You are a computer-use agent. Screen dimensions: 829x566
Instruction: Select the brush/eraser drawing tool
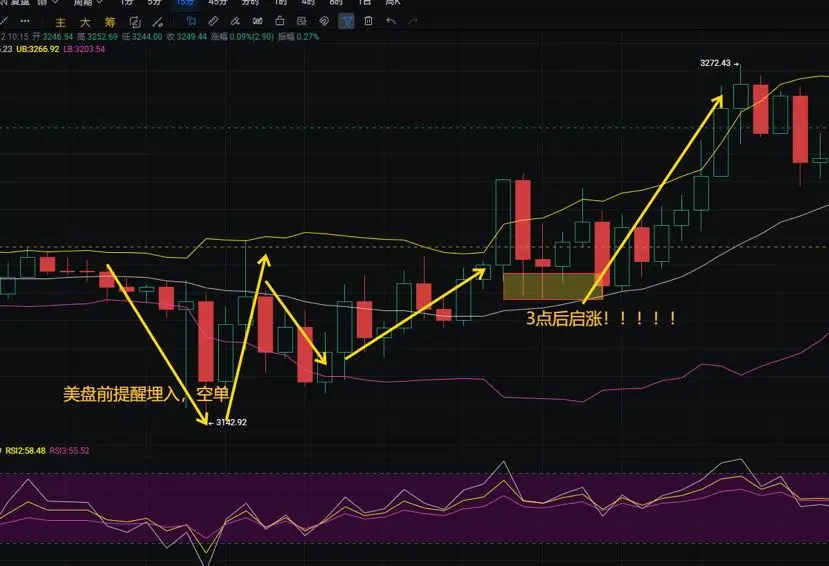235,21
